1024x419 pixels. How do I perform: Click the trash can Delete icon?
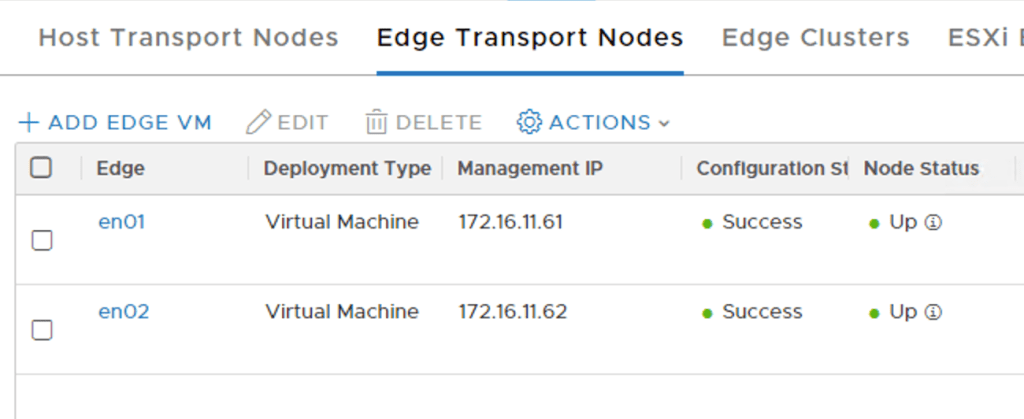376,123
